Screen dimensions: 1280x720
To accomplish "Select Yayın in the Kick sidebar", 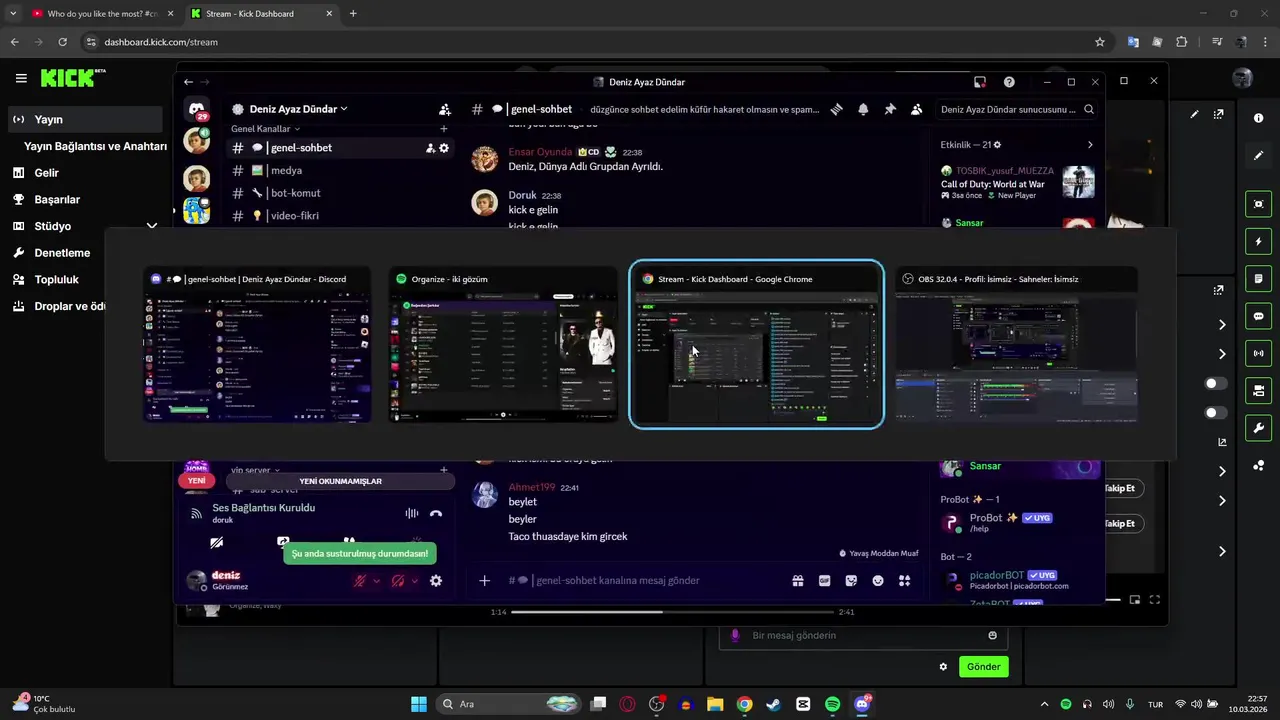I will click(84, 119).
